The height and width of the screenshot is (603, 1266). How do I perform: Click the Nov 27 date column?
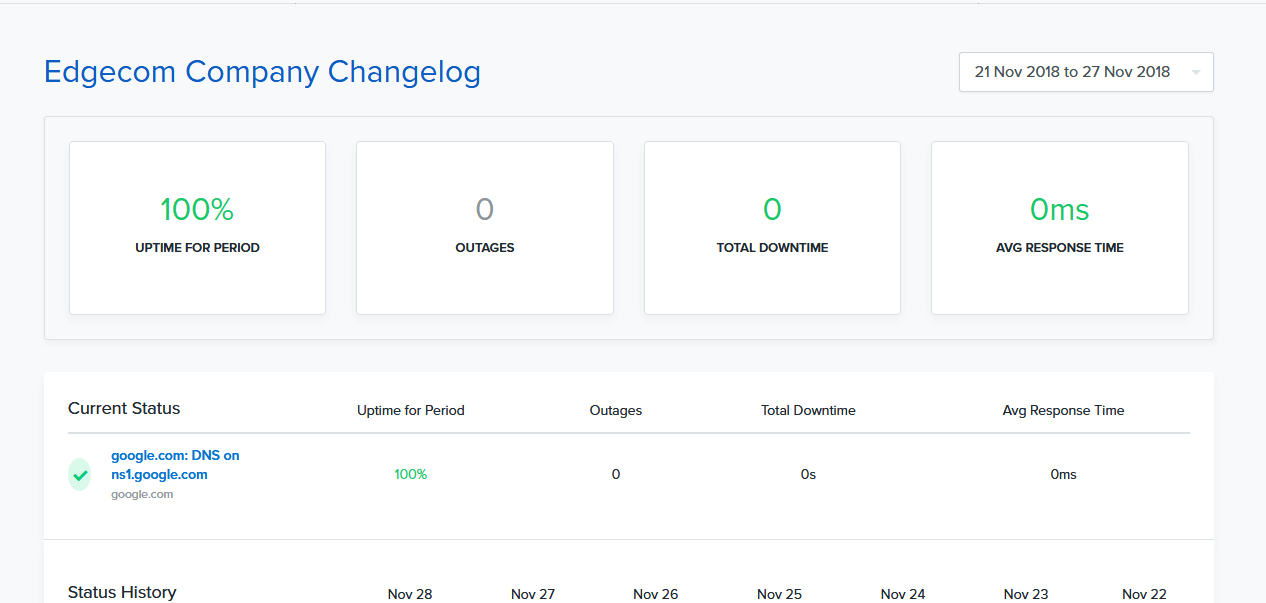click(533, 594)
